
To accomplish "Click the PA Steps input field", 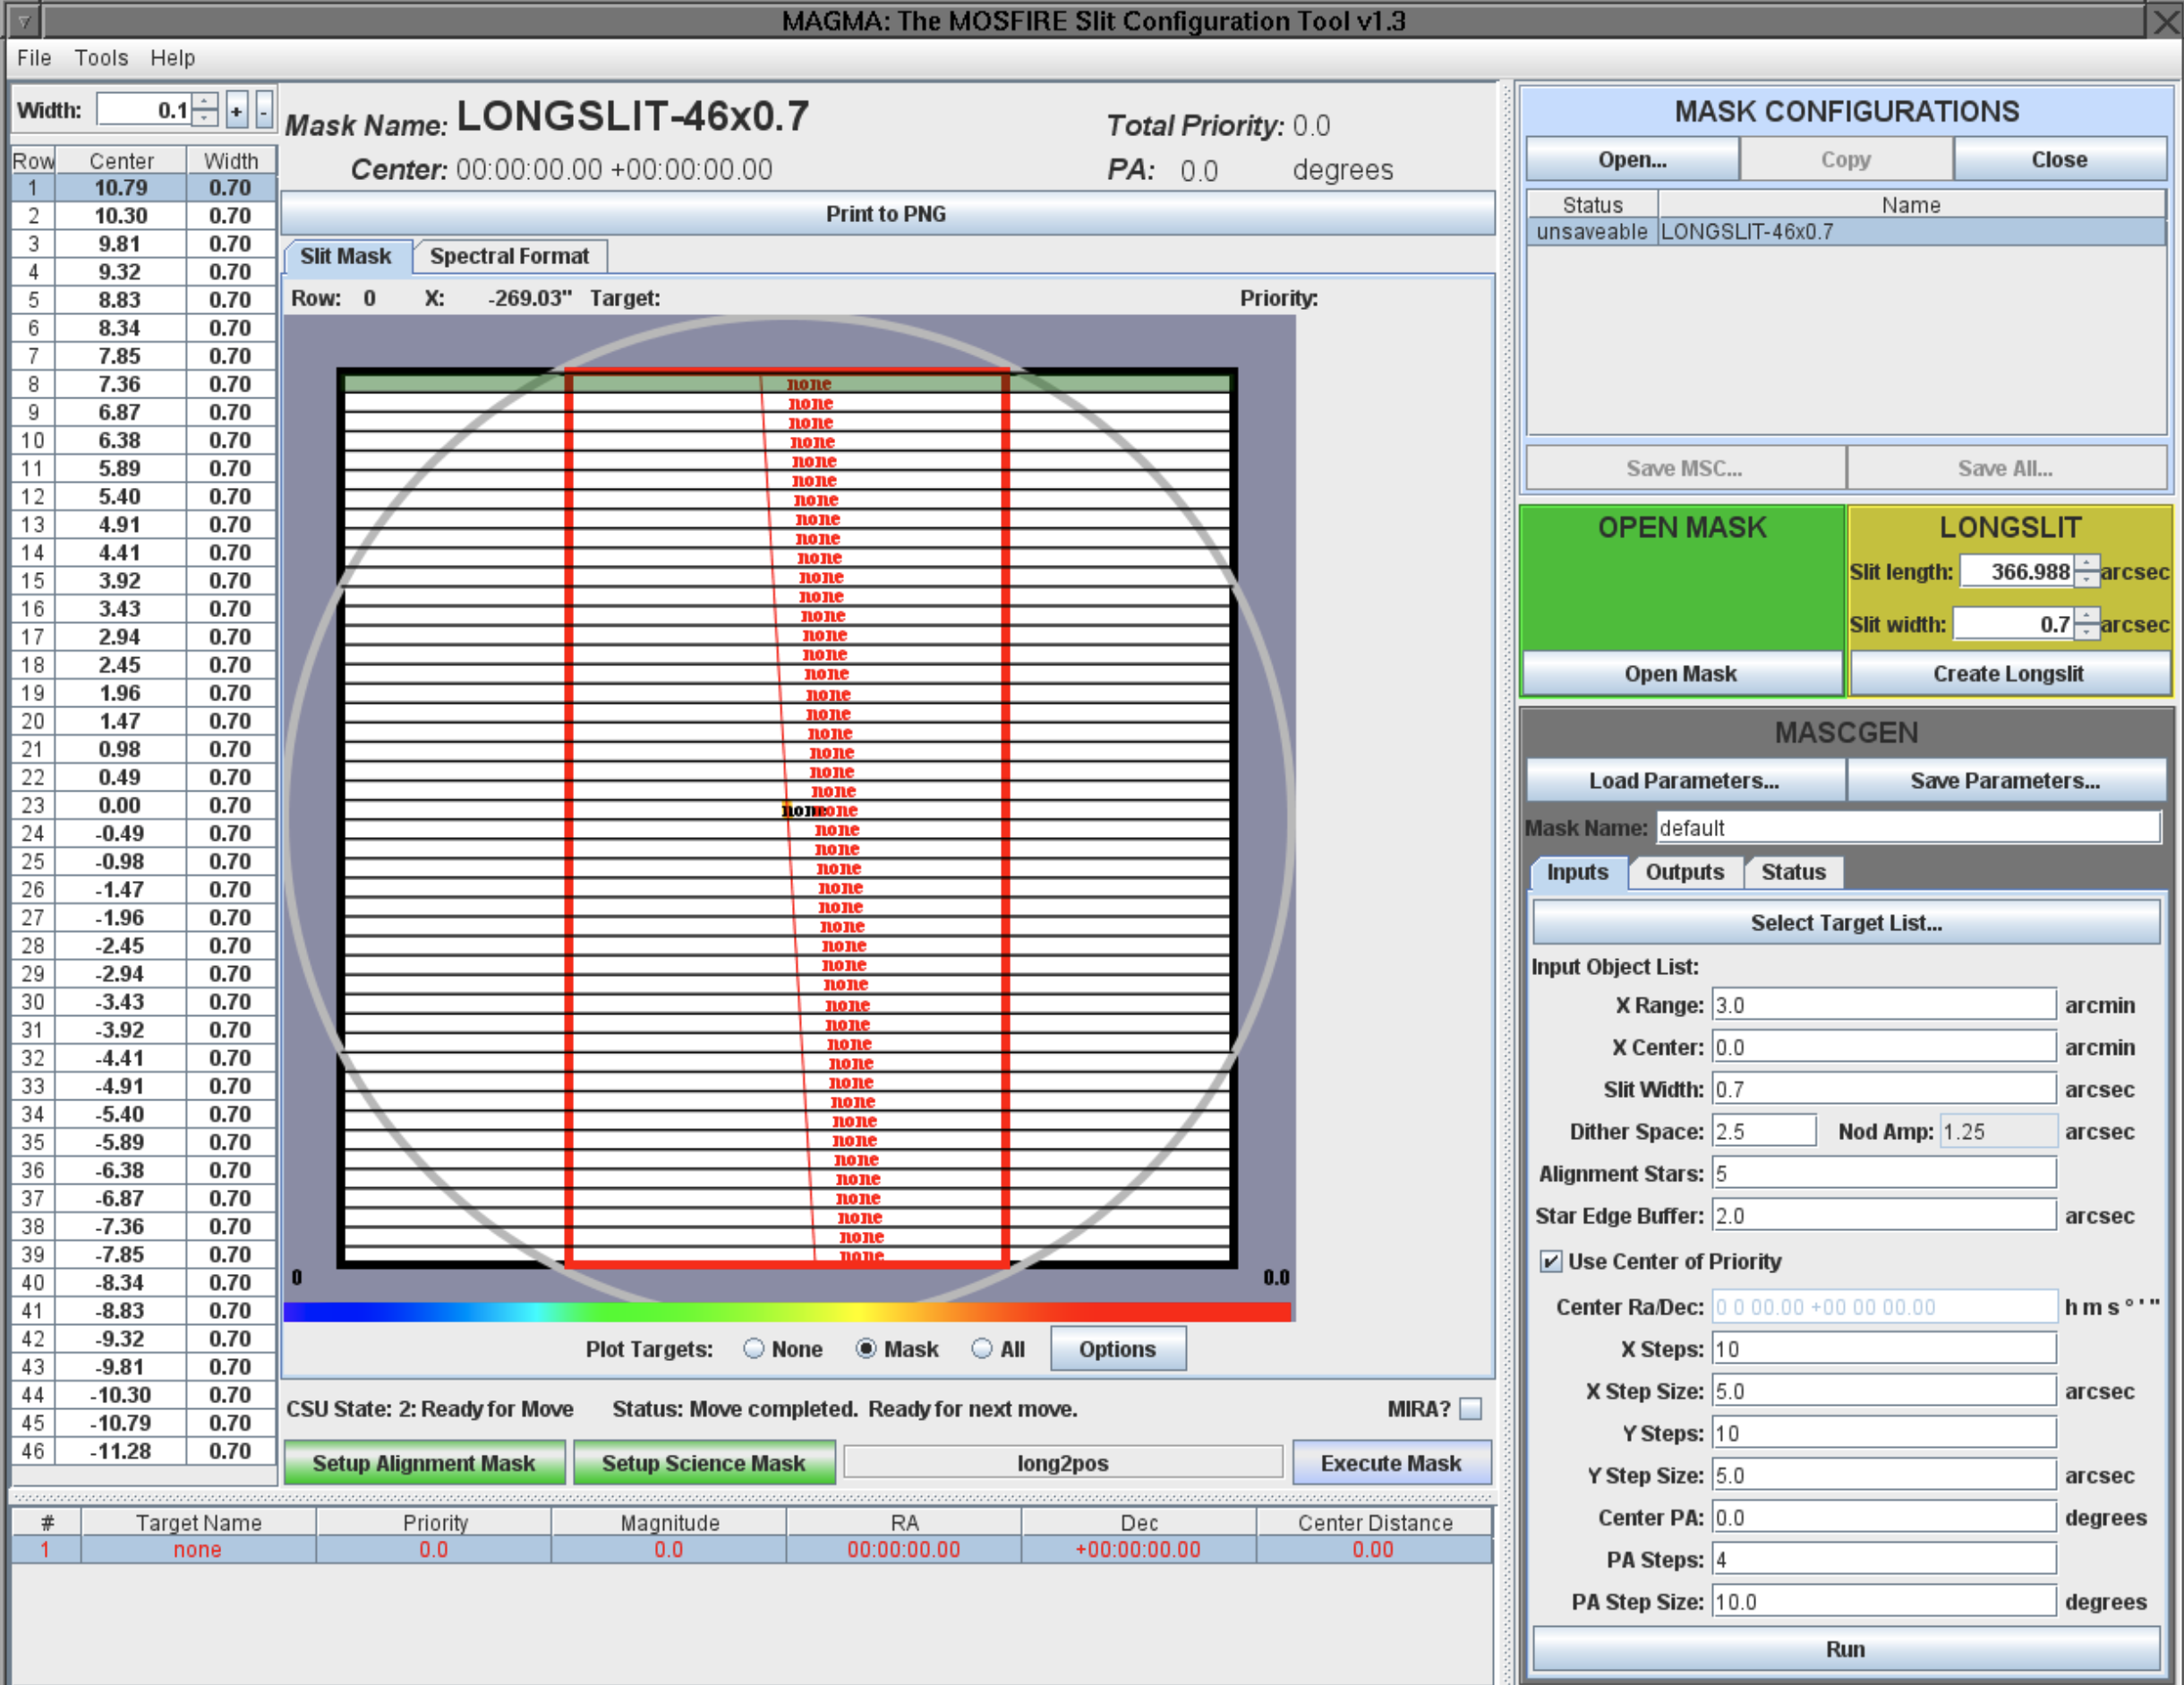I will coord(1884,1559).
